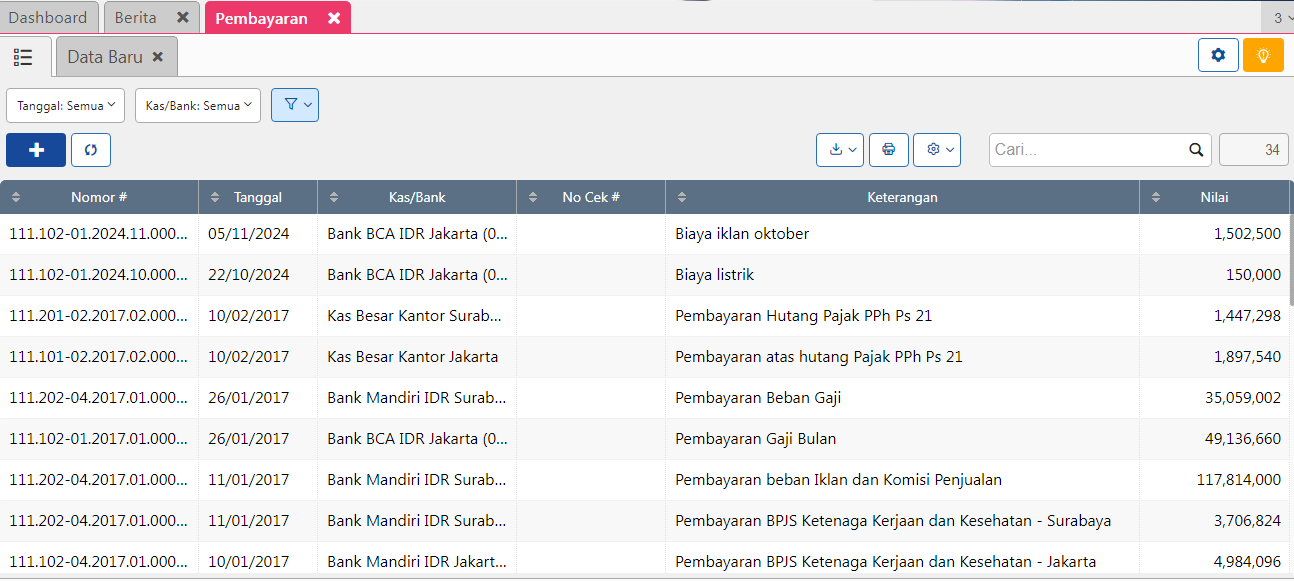Select the 'Pembayaran Beban Gaji' row
The height and width of the screenshot is (581, 1294).
click(645, 398)
